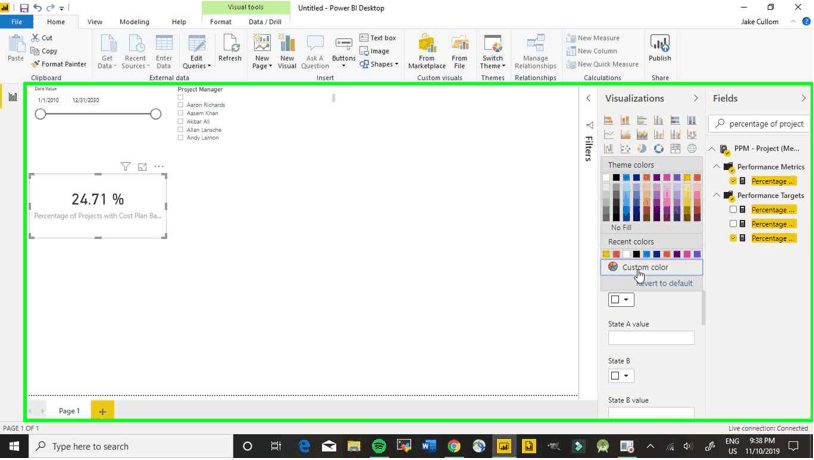Image resolution: width=814 pixels, height=460 pixels.
Task: Switch to Report view in left sidebar
Action: (12, 97)
